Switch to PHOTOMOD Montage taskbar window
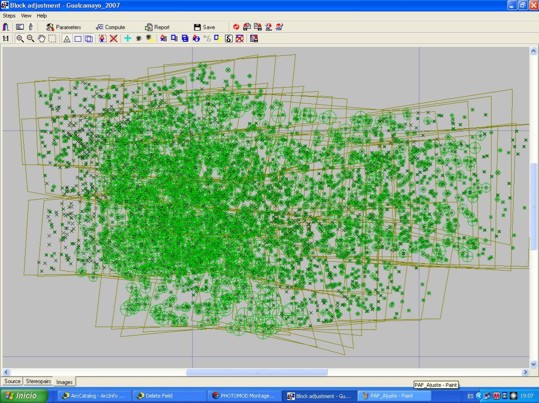 coord(245,396)
